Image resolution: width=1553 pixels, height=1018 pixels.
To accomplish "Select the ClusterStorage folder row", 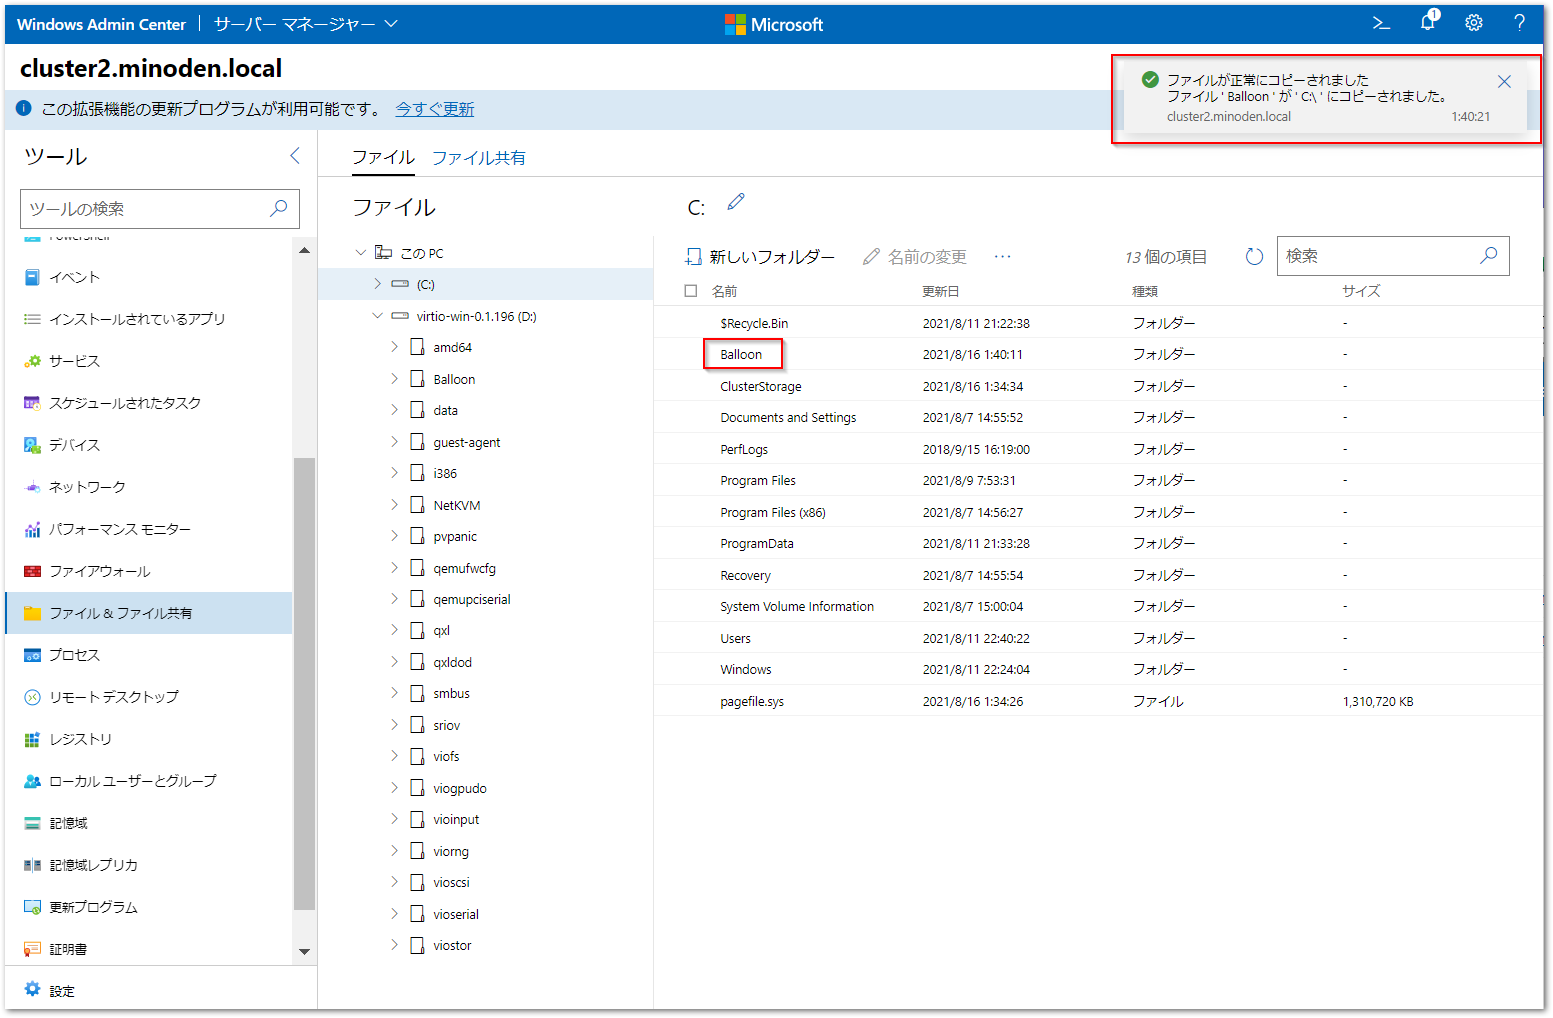I will pyautogui.click(x=1098, y=386).
